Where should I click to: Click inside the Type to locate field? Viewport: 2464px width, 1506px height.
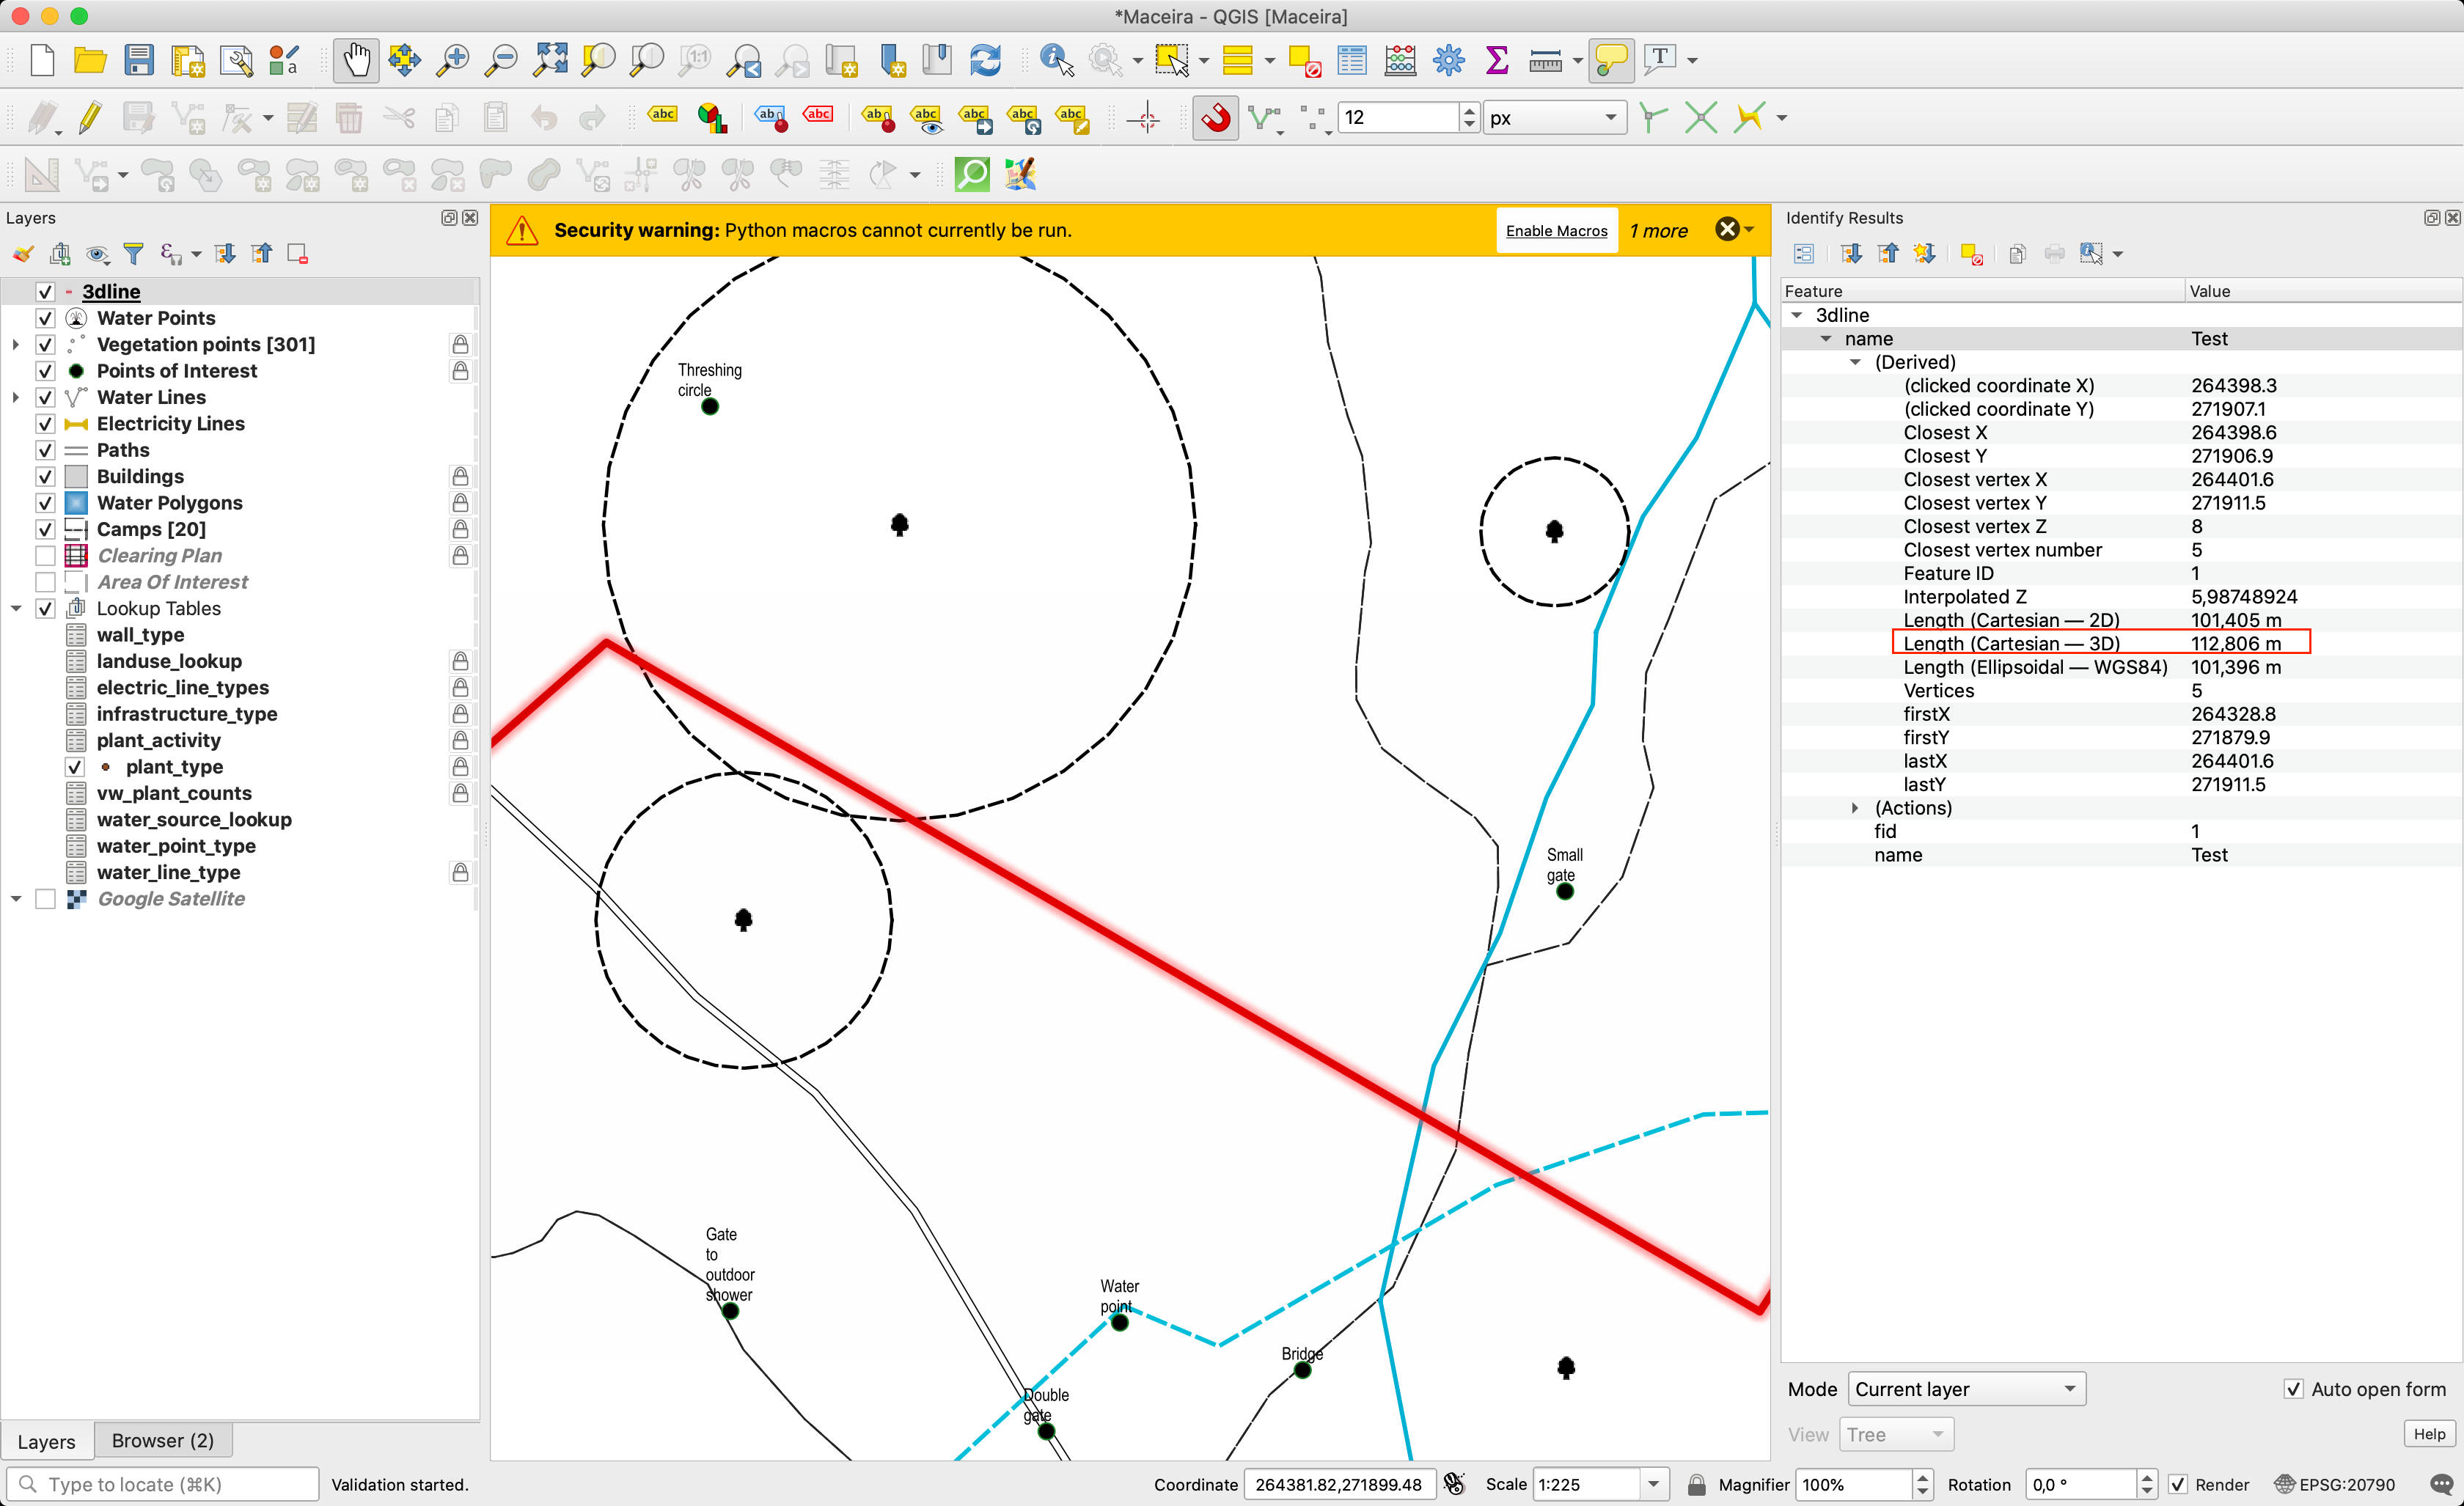[160, 1484]
